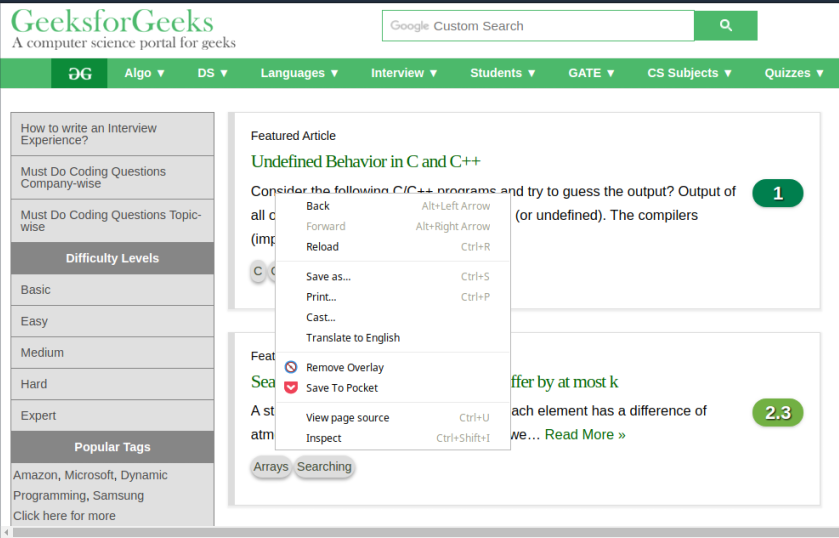
Task: Click the green search magnifier button
Action: point(726,25)
